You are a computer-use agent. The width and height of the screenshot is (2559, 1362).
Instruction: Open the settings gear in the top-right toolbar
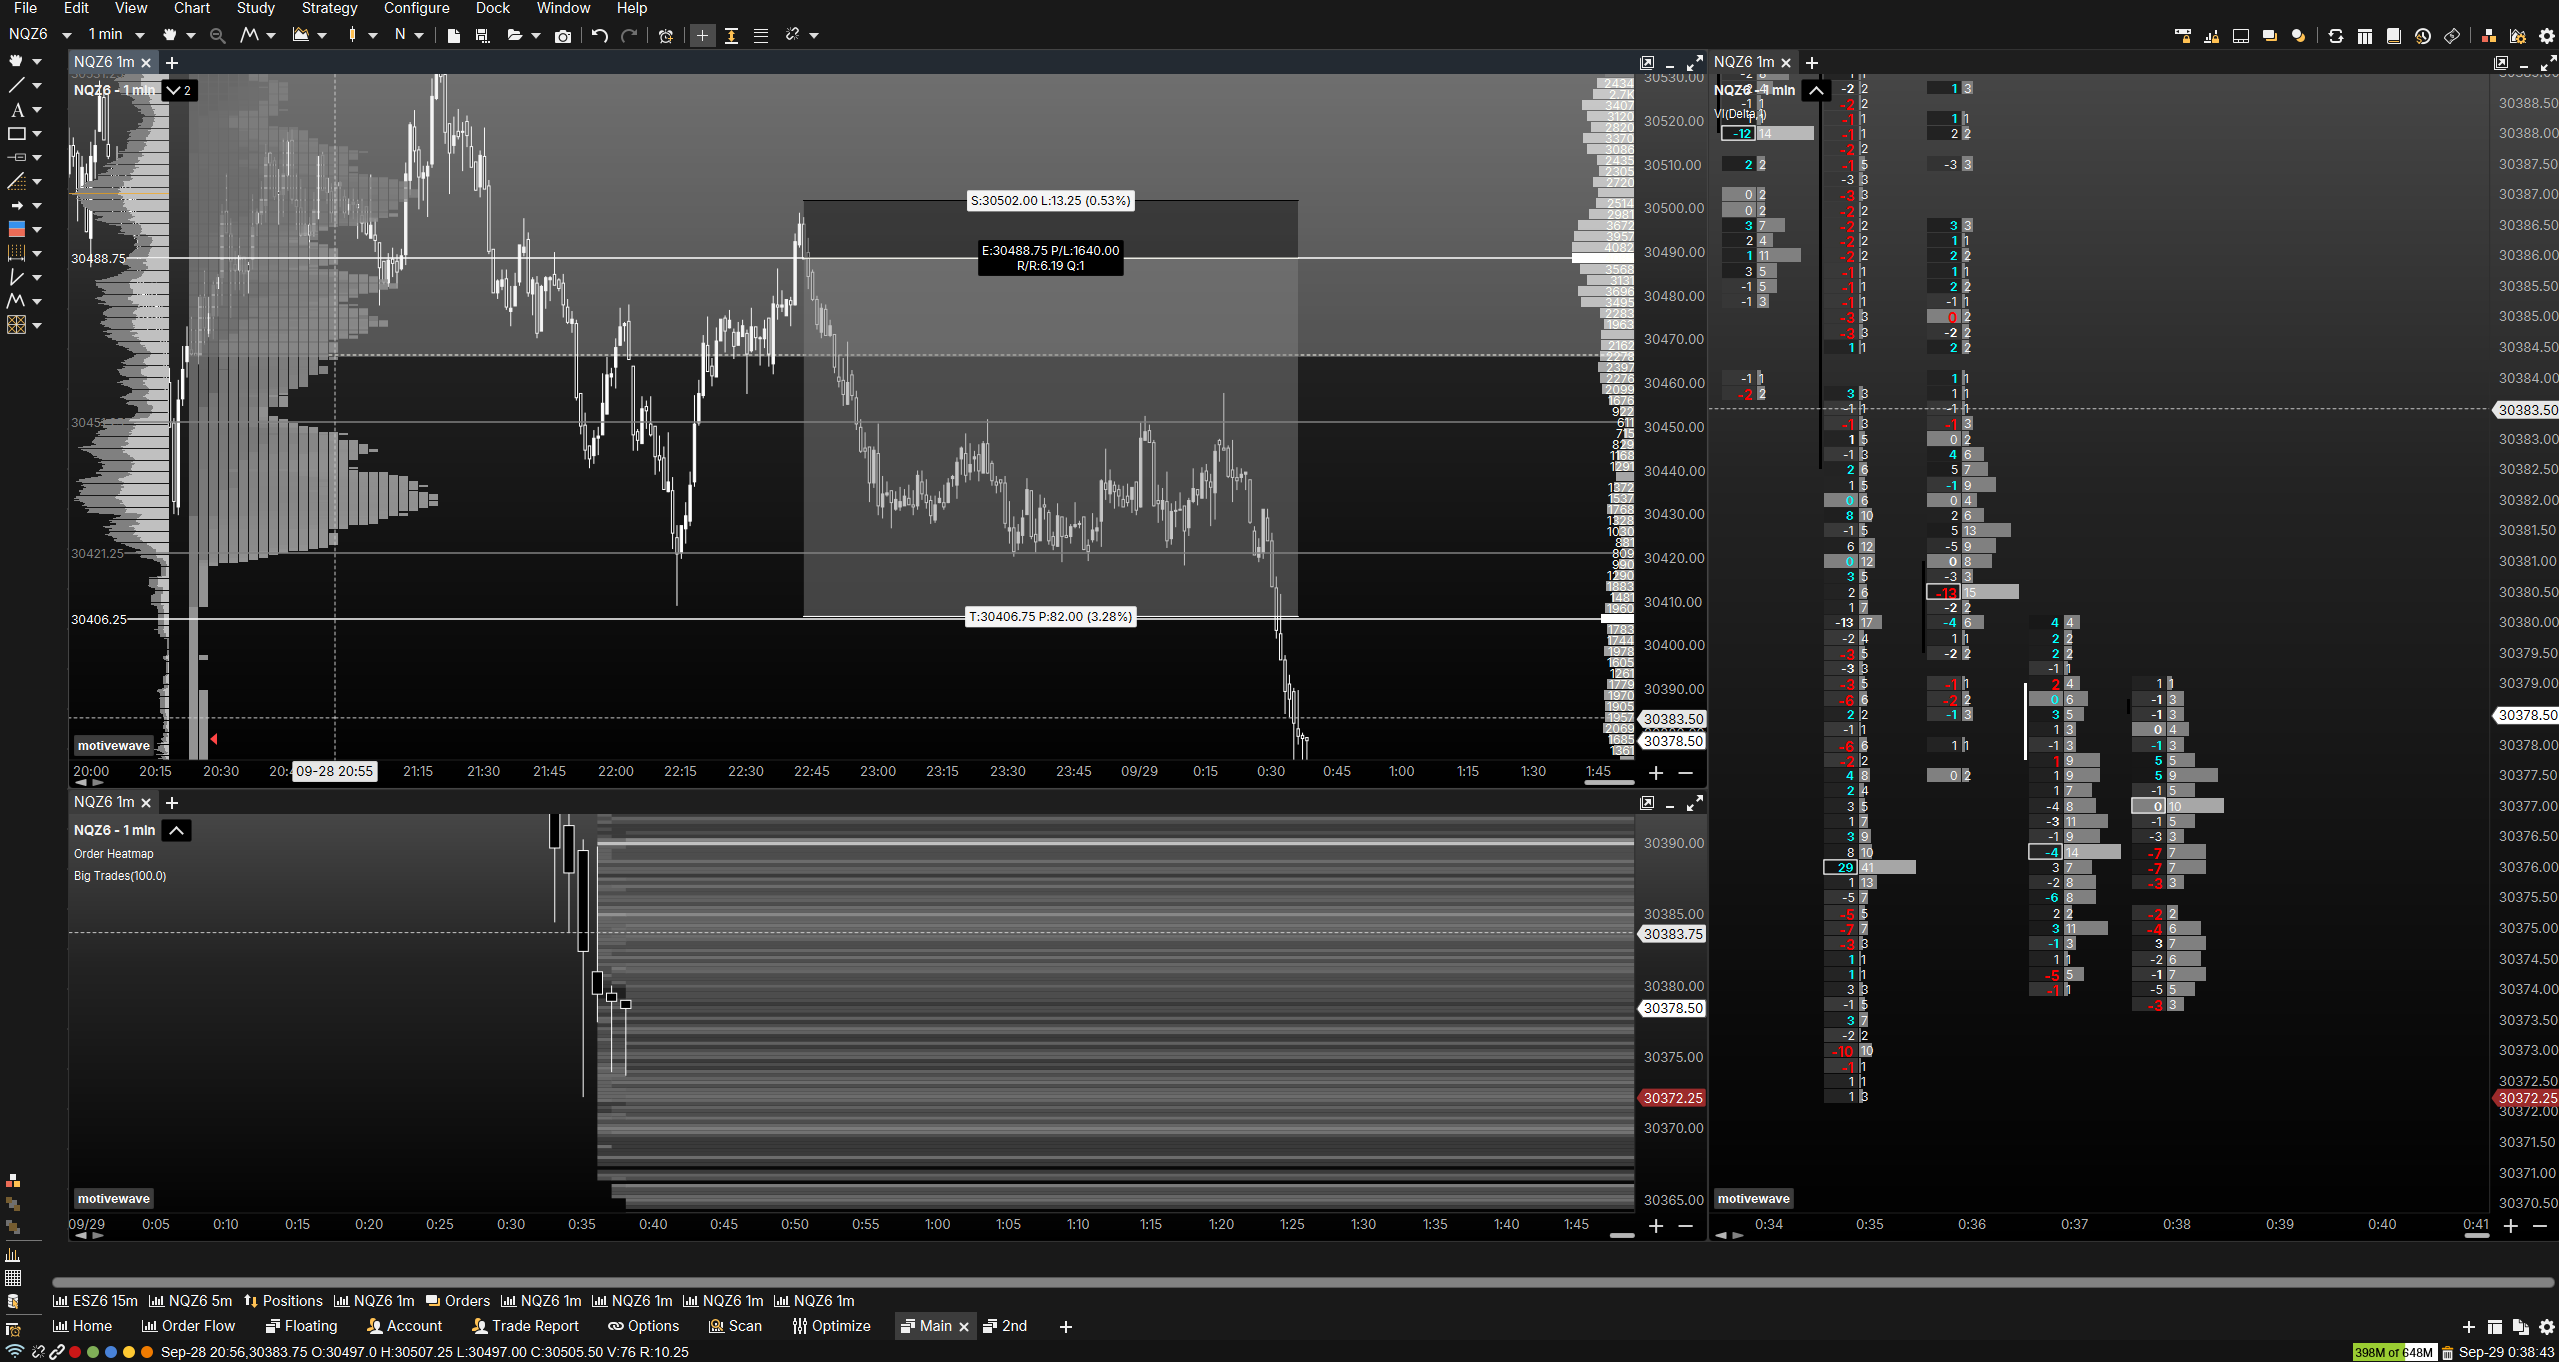click(x=2547, y=36)
